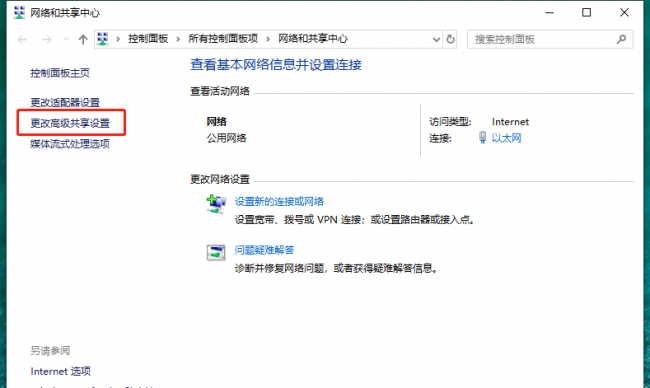Select 控制面板 breadcrumb
Viewport: 650px width, 388px height.
tap(148, 39)
